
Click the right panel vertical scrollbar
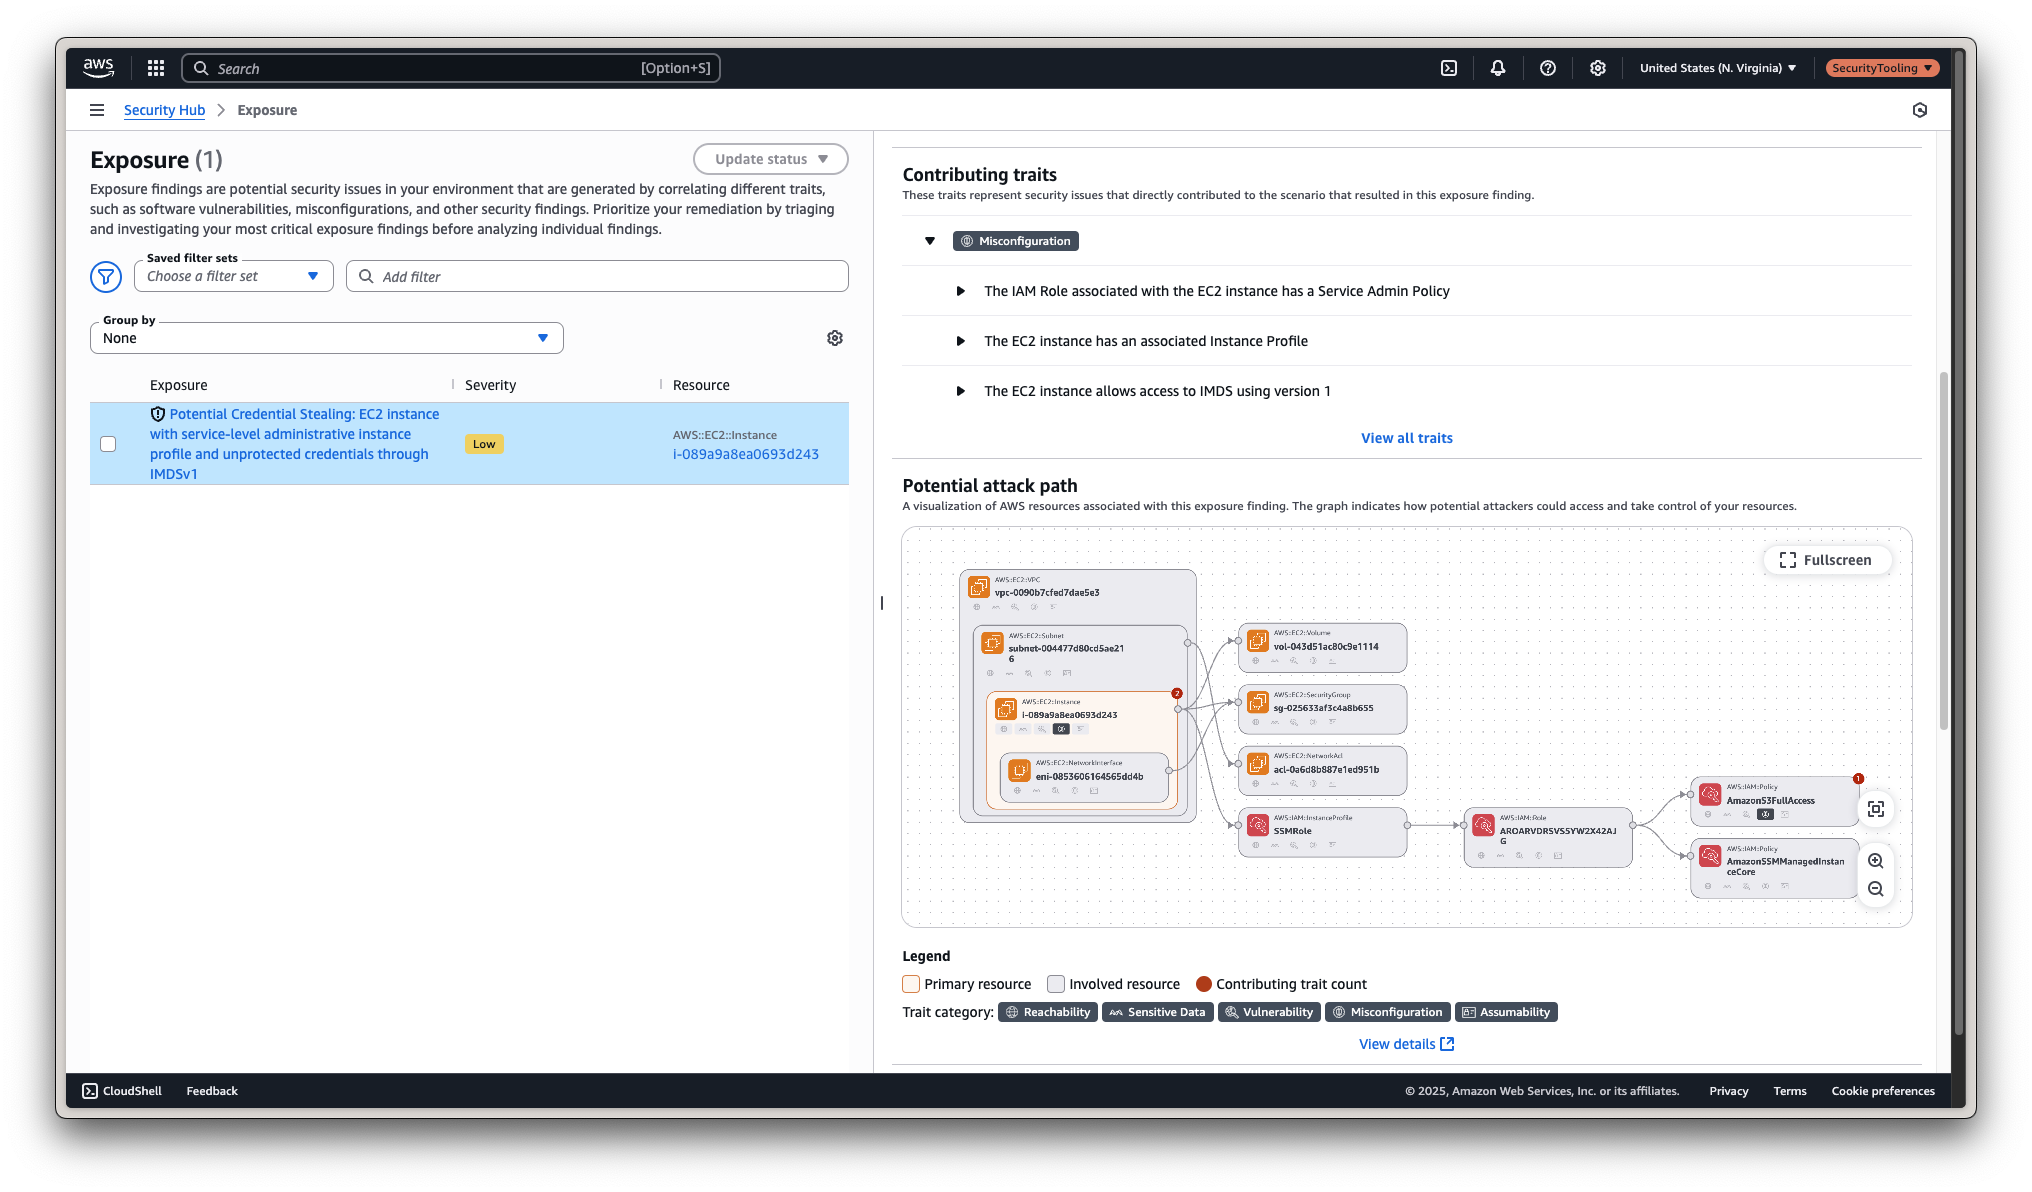tap(1943, 550)
